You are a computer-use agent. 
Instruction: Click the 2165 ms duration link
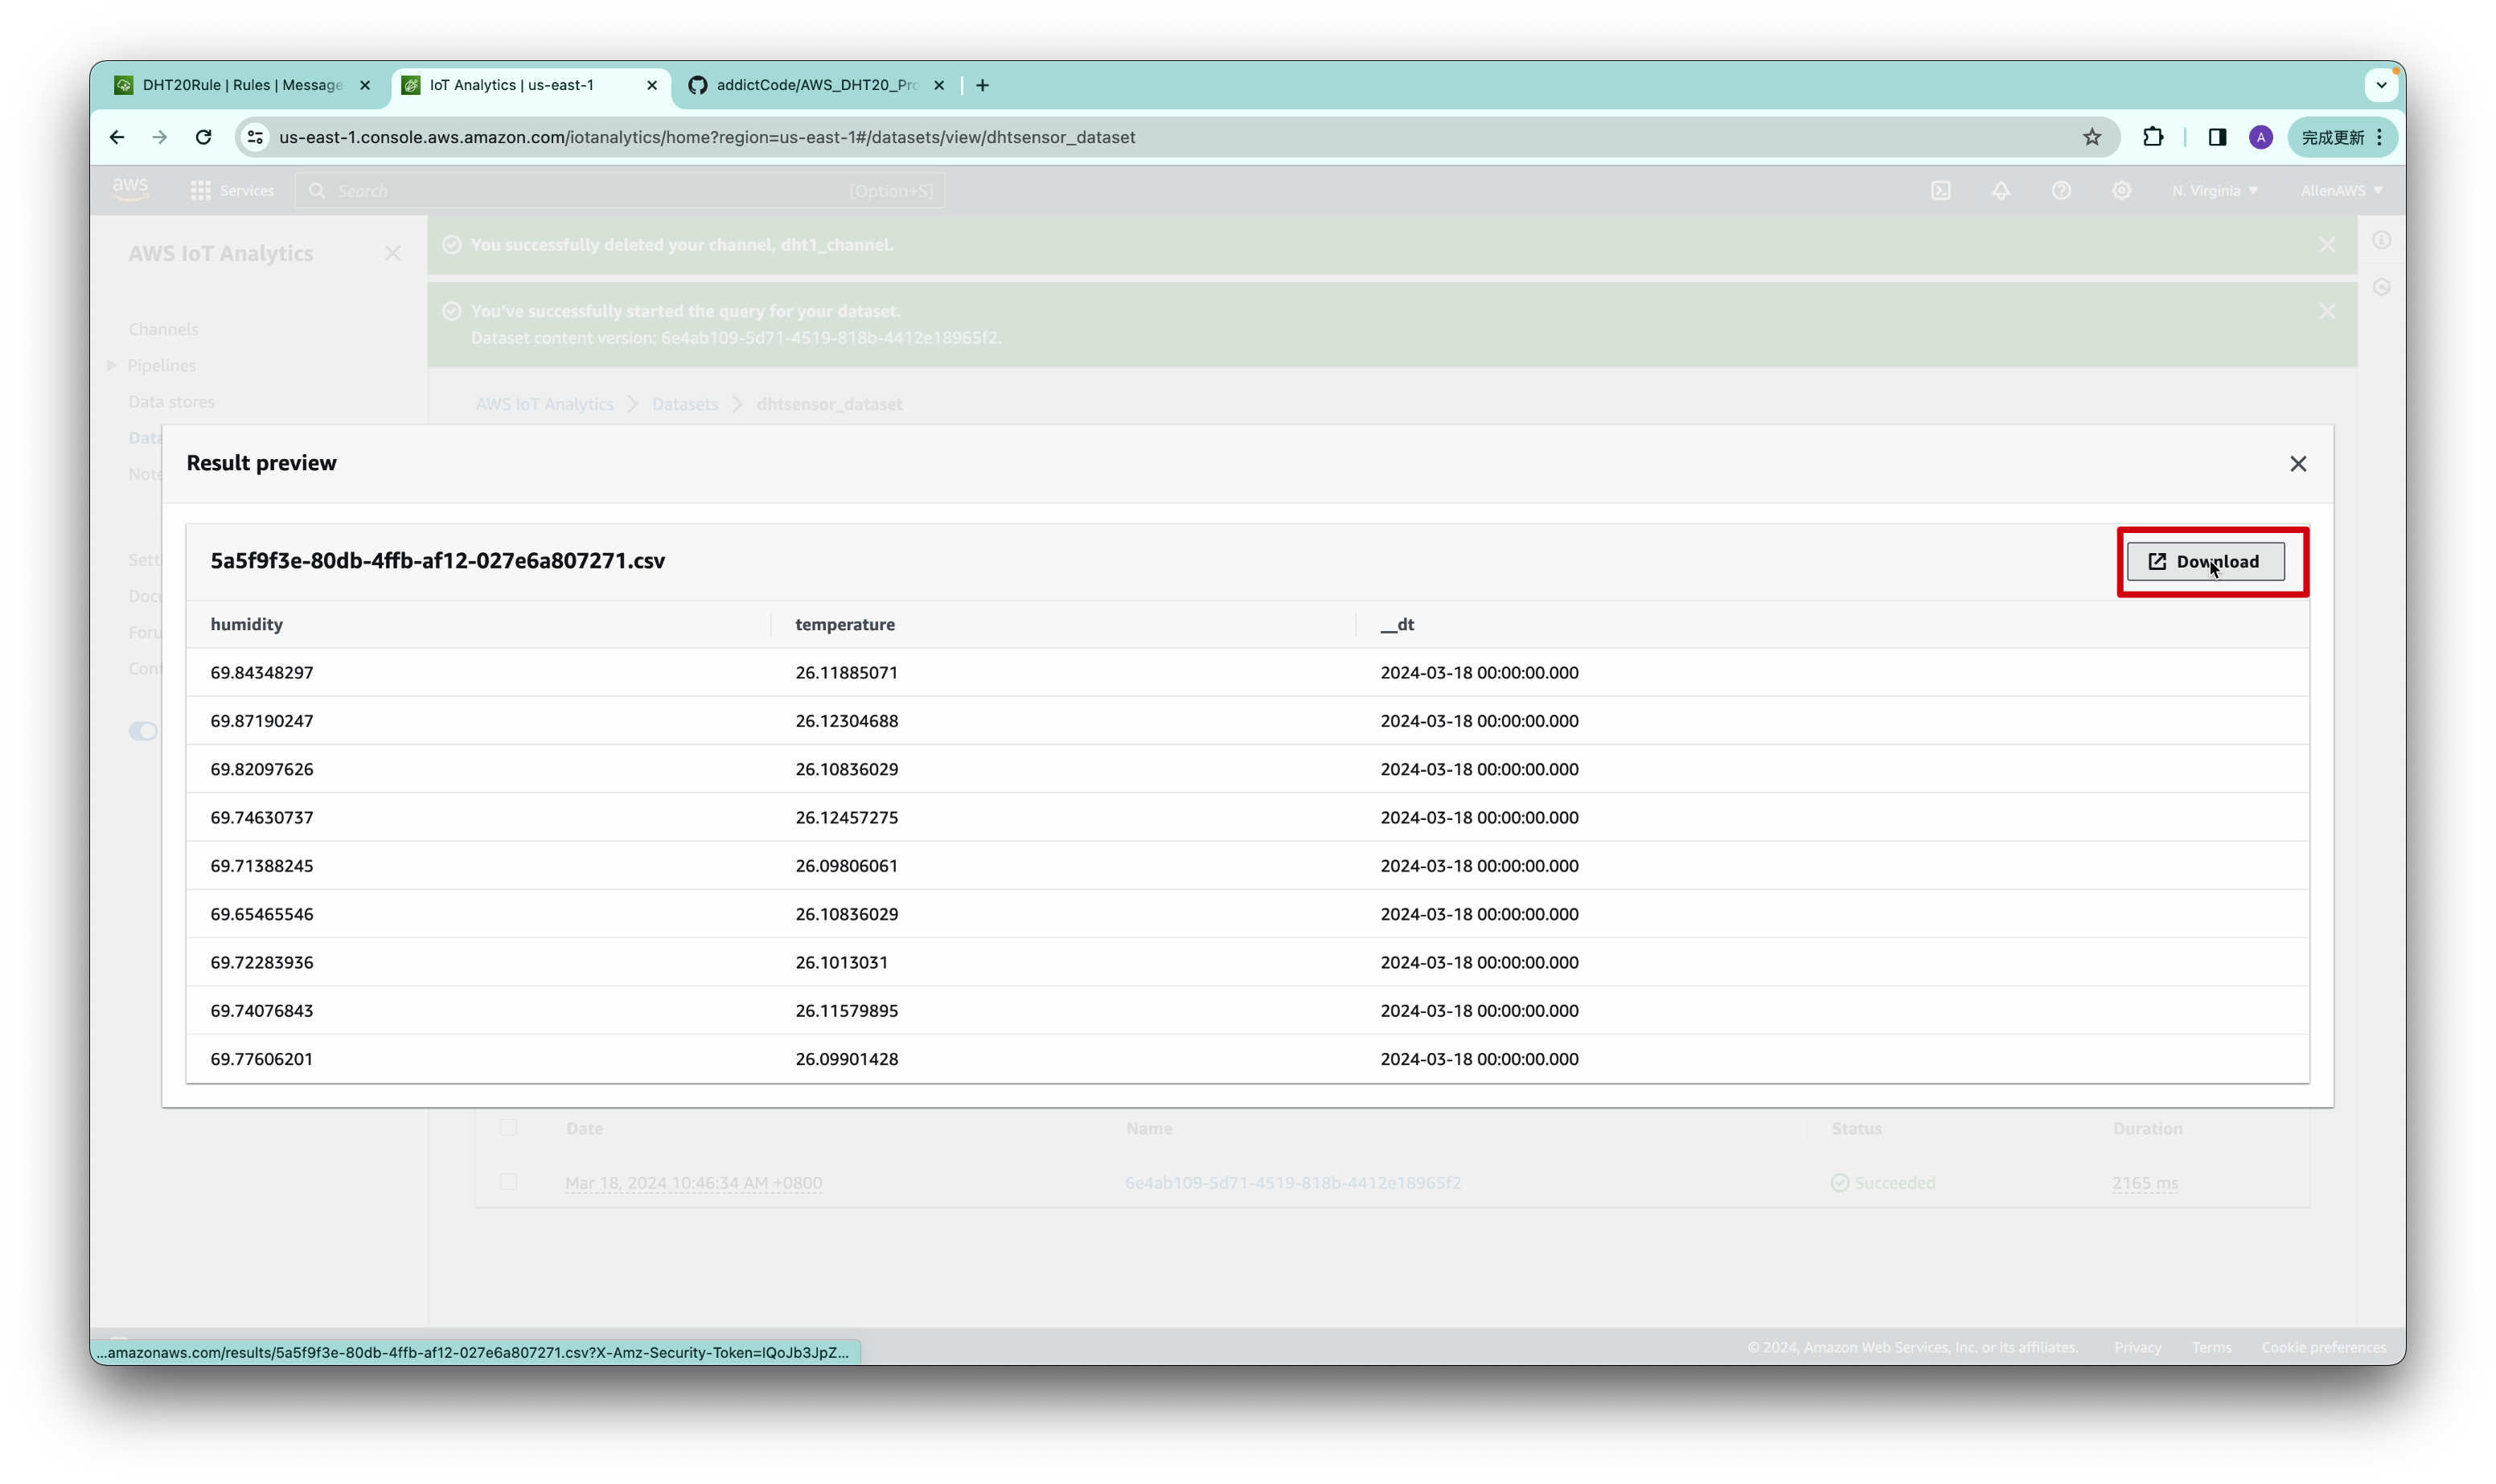pyautogui.click(x=2144, y=1183)
